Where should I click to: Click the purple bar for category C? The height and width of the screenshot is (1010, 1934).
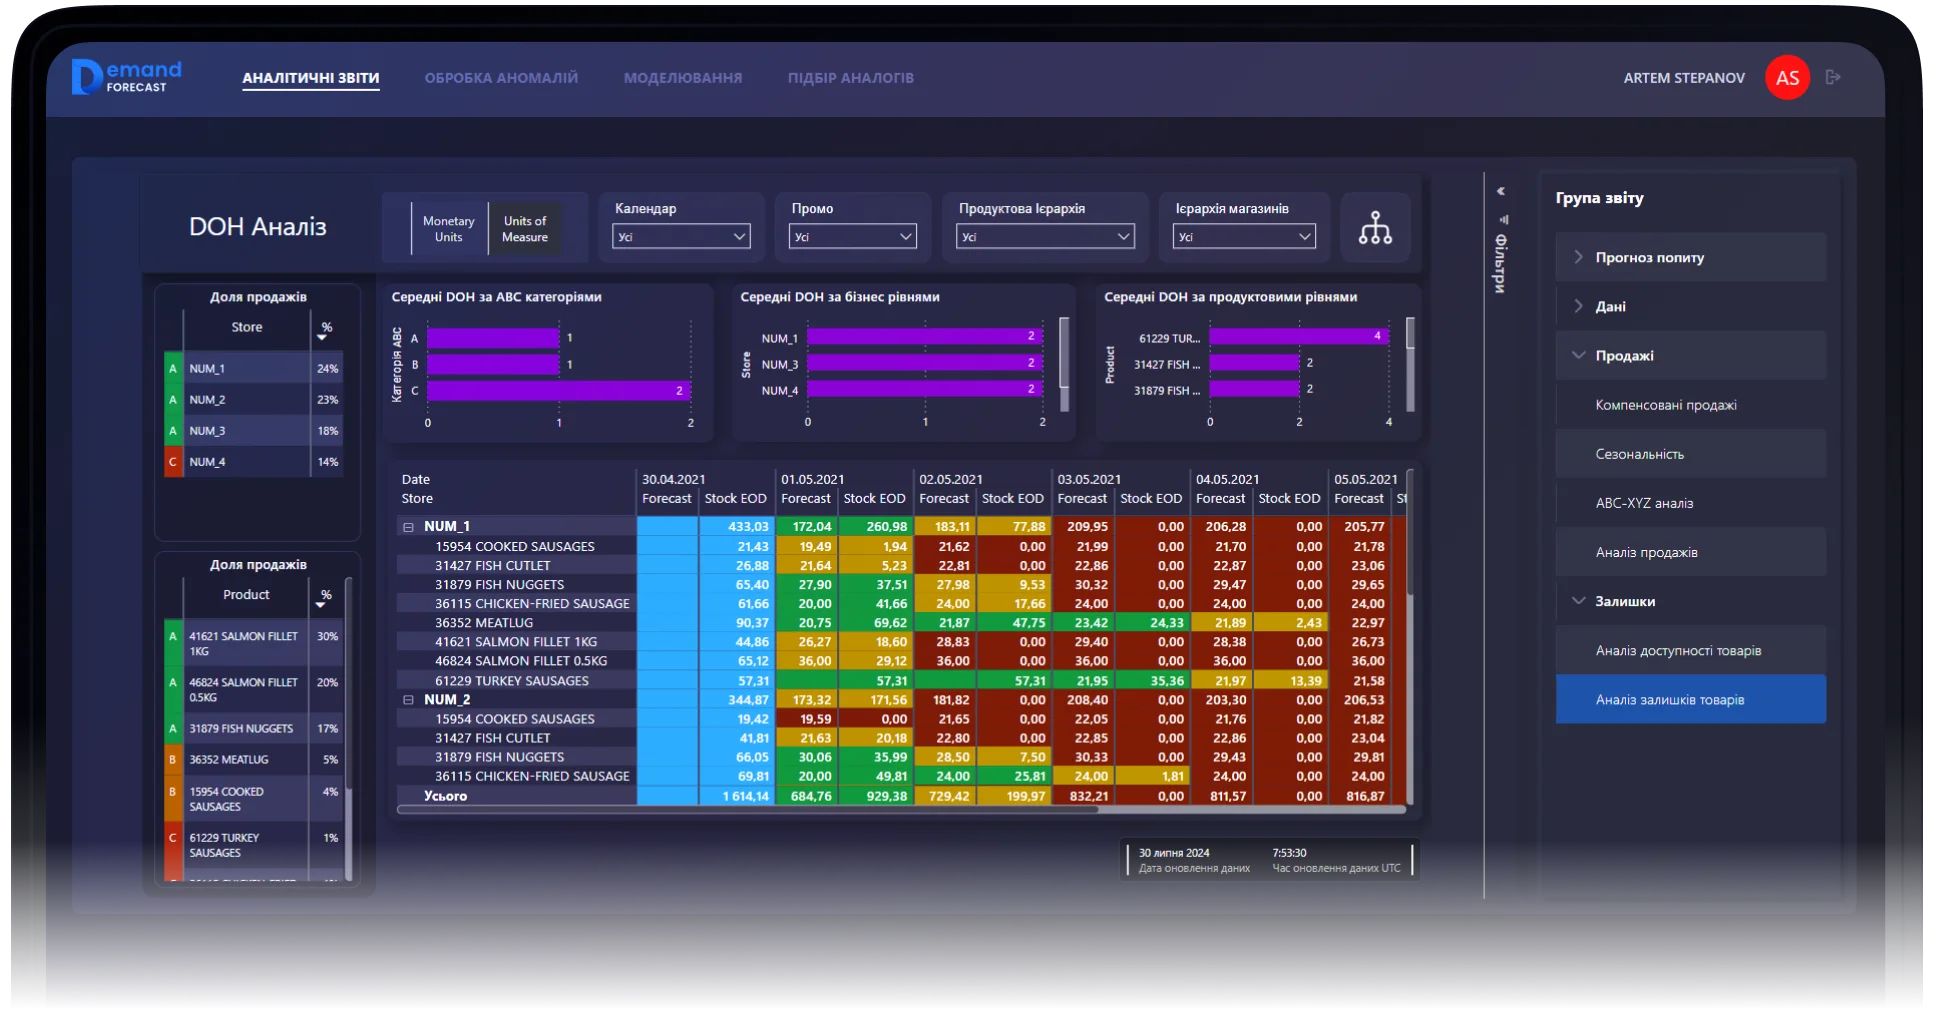point(558,391)
